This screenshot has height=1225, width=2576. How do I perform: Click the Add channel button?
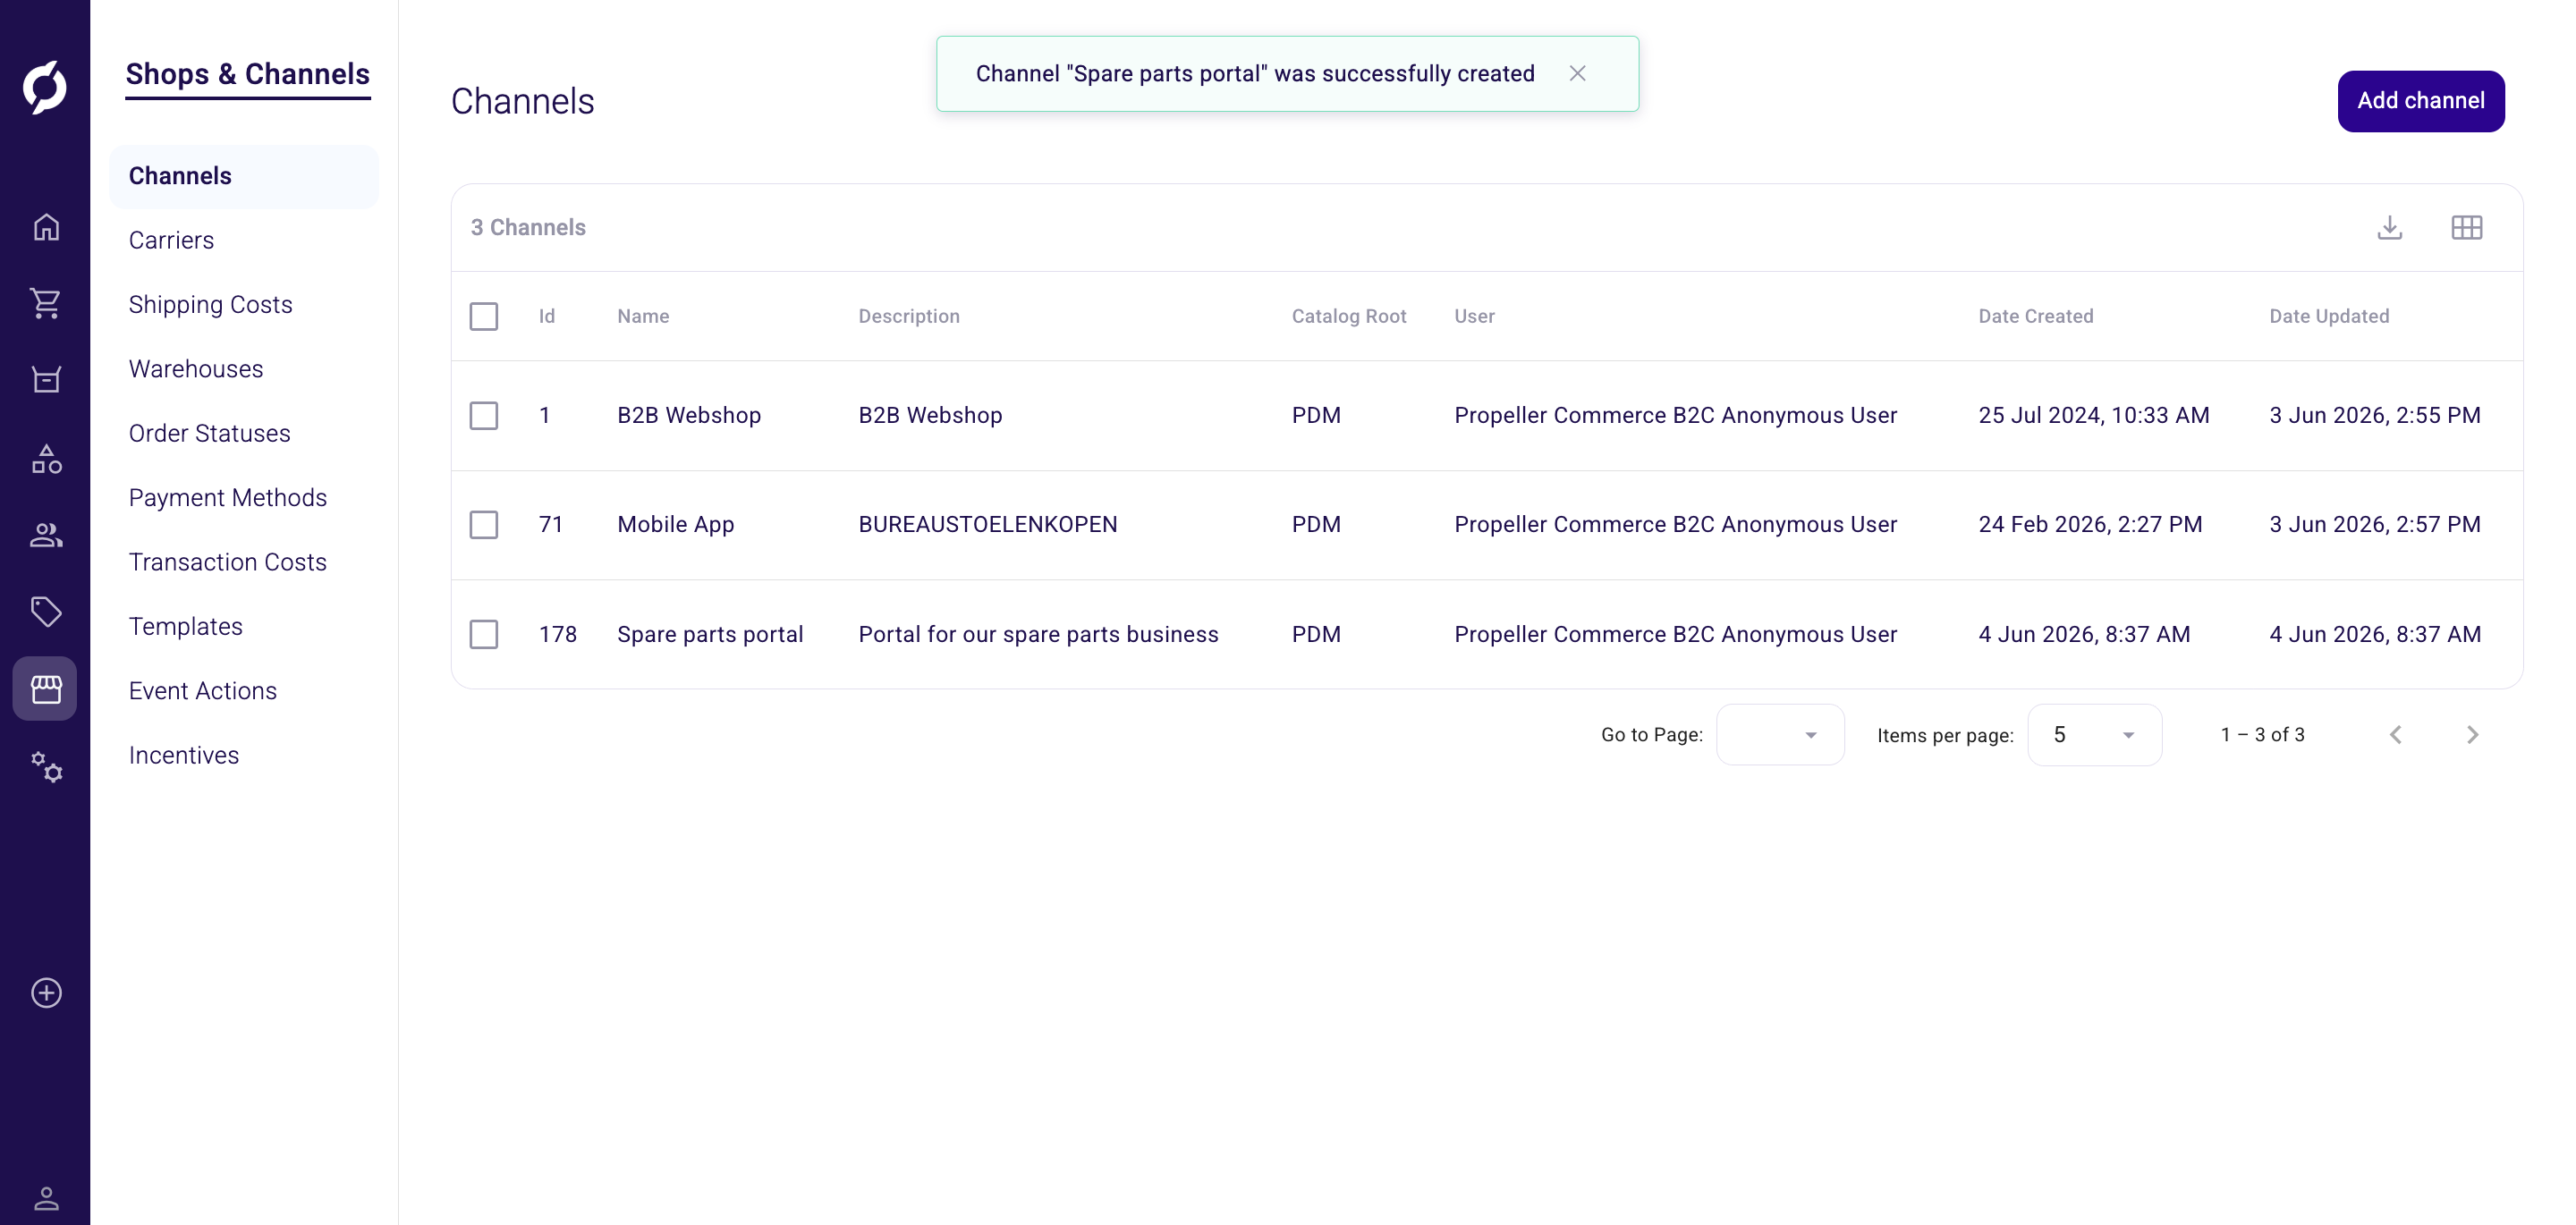tap(2420, 100)
